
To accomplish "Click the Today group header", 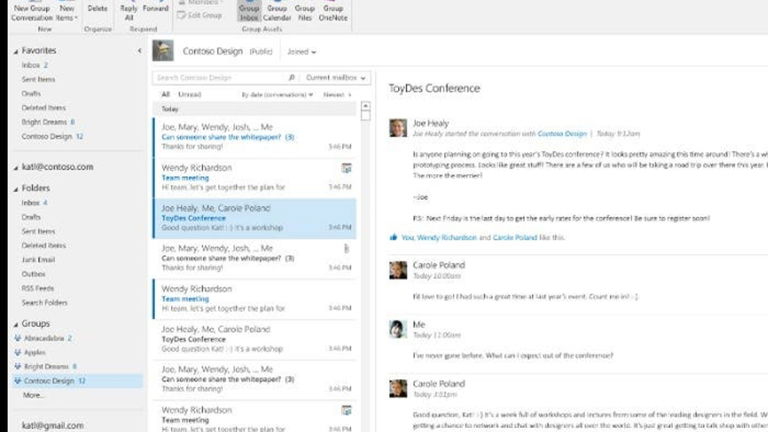I will pyautogui.click(x=255, y=109).
